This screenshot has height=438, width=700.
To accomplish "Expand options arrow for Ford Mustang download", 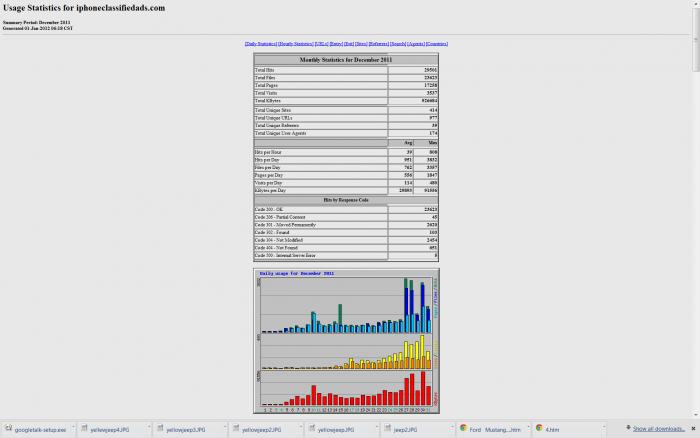I will coord(528,429).
